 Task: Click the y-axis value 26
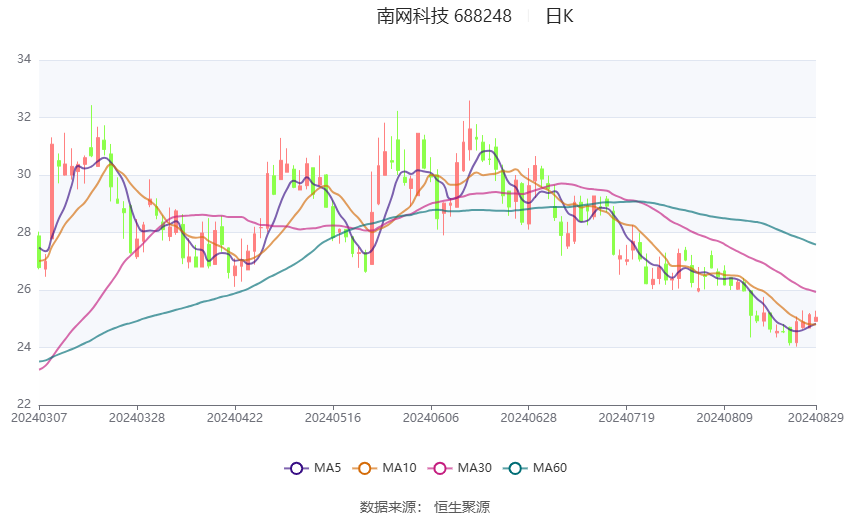(x=24, y=289)
